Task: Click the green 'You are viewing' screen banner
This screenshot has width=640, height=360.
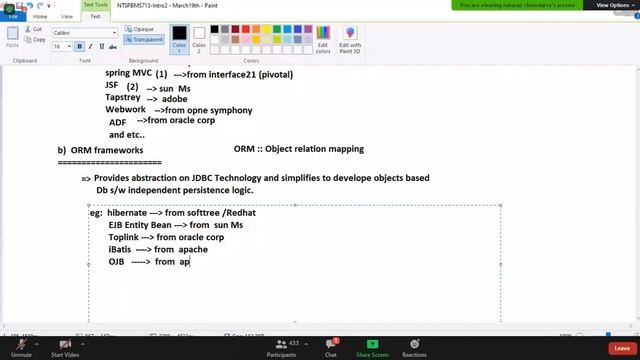Action: coord(517,5)
